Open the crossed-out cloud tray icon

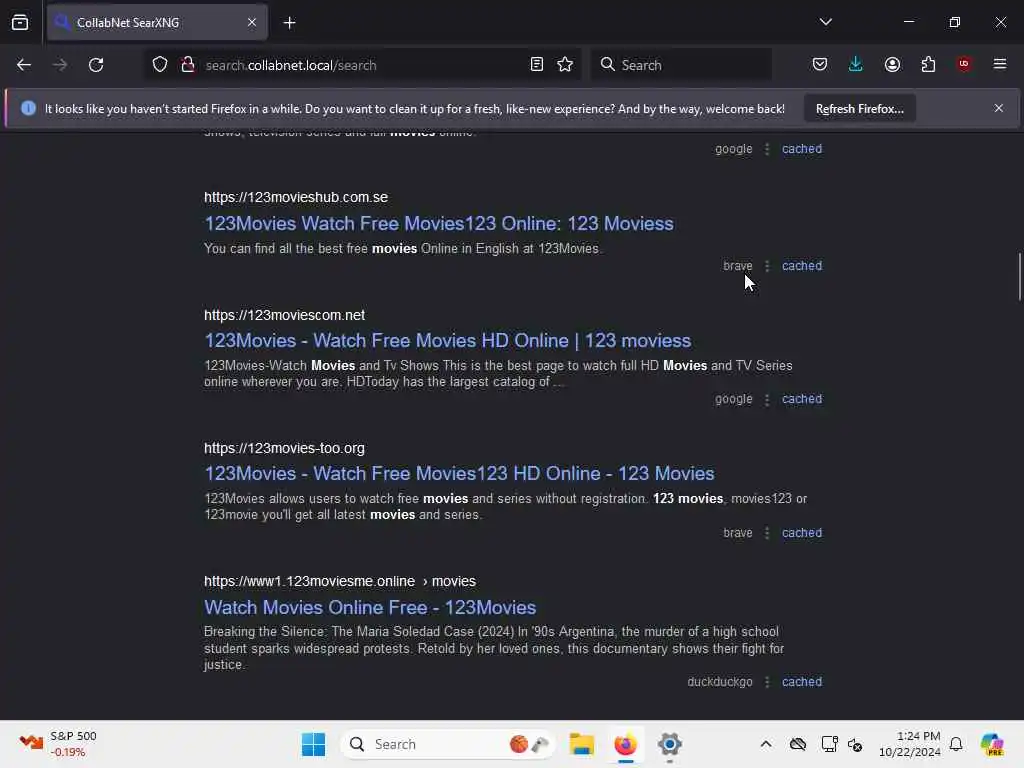click(x=797, y=744)
